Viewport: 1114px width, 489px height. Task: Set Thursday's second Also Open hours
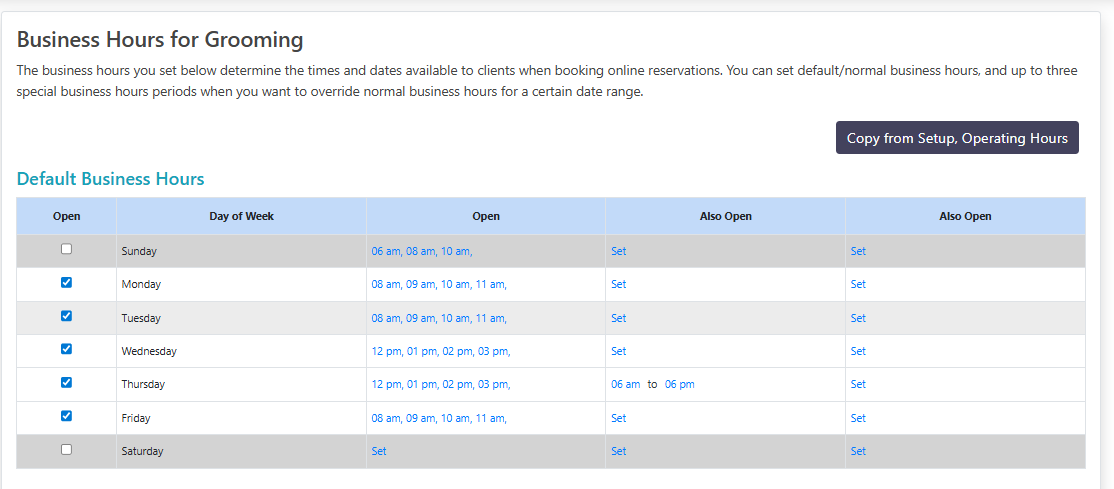[x=858, y=384]
